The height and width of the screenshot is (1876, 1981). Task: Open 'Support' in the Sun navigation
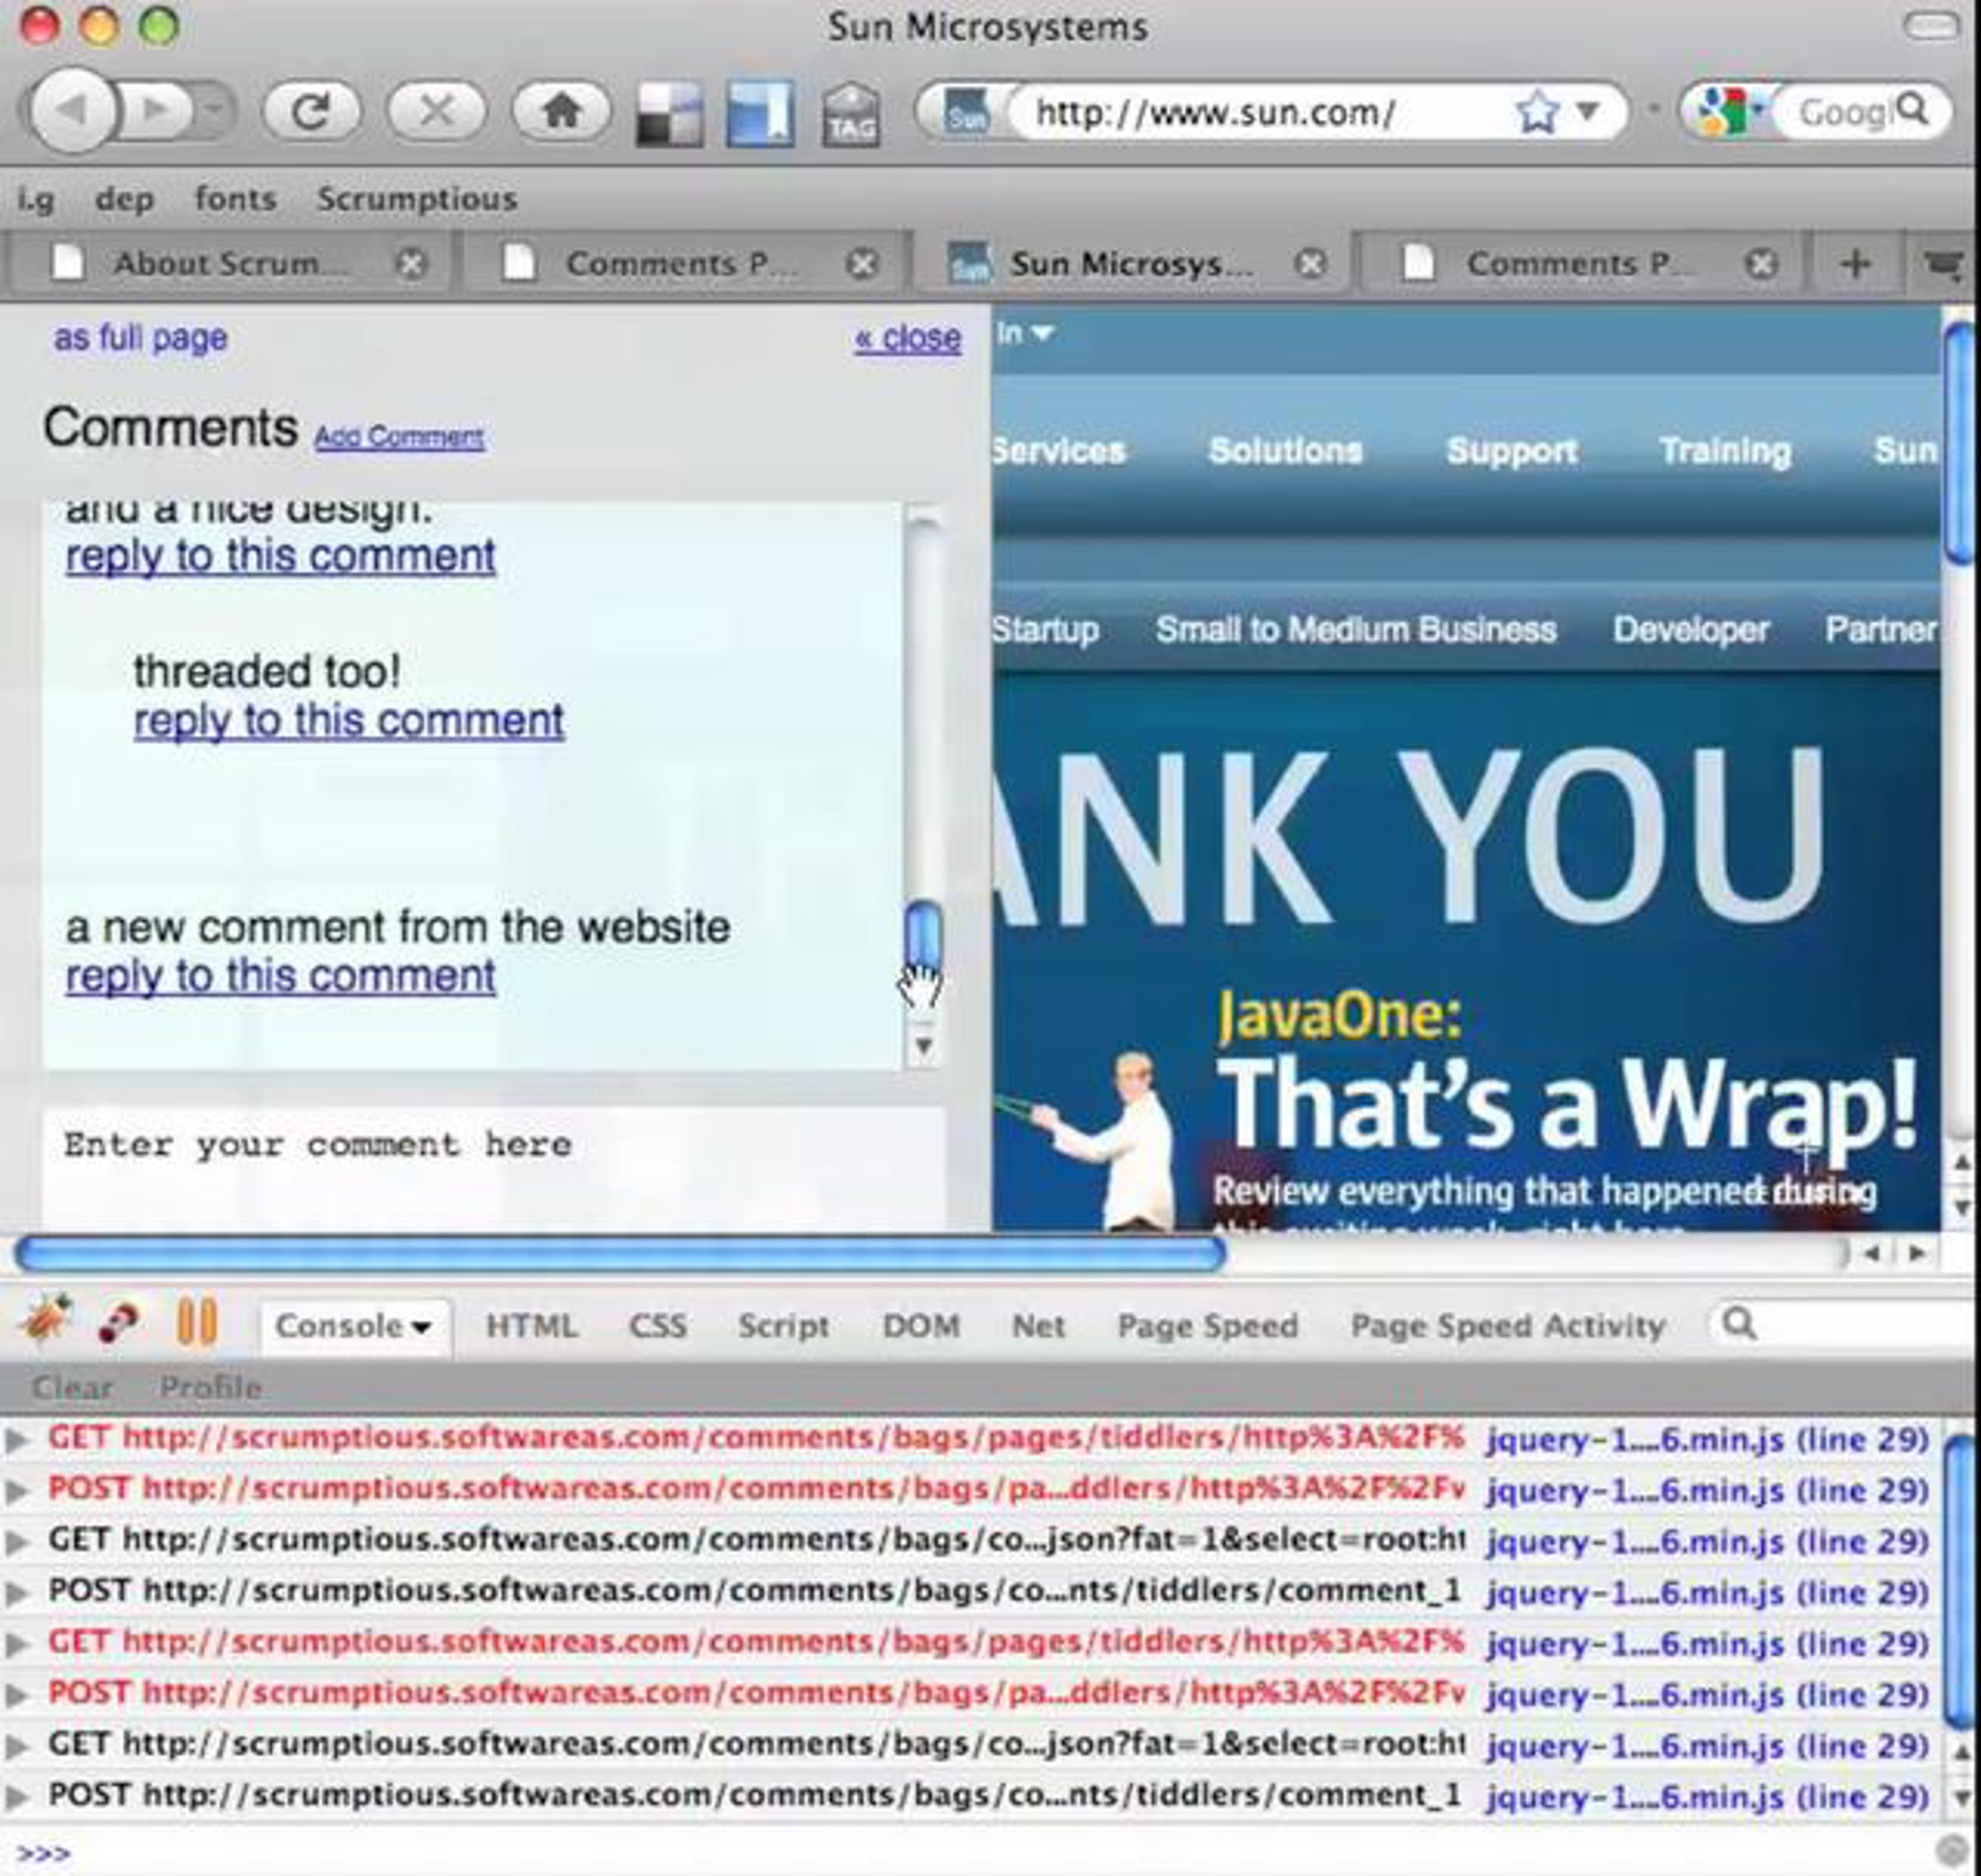coord(1512,451)
